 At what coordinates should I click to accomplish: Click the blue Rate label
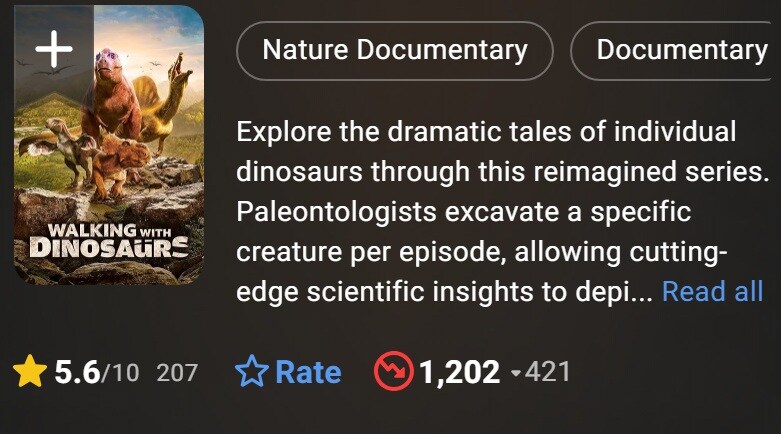pos(308,372)
